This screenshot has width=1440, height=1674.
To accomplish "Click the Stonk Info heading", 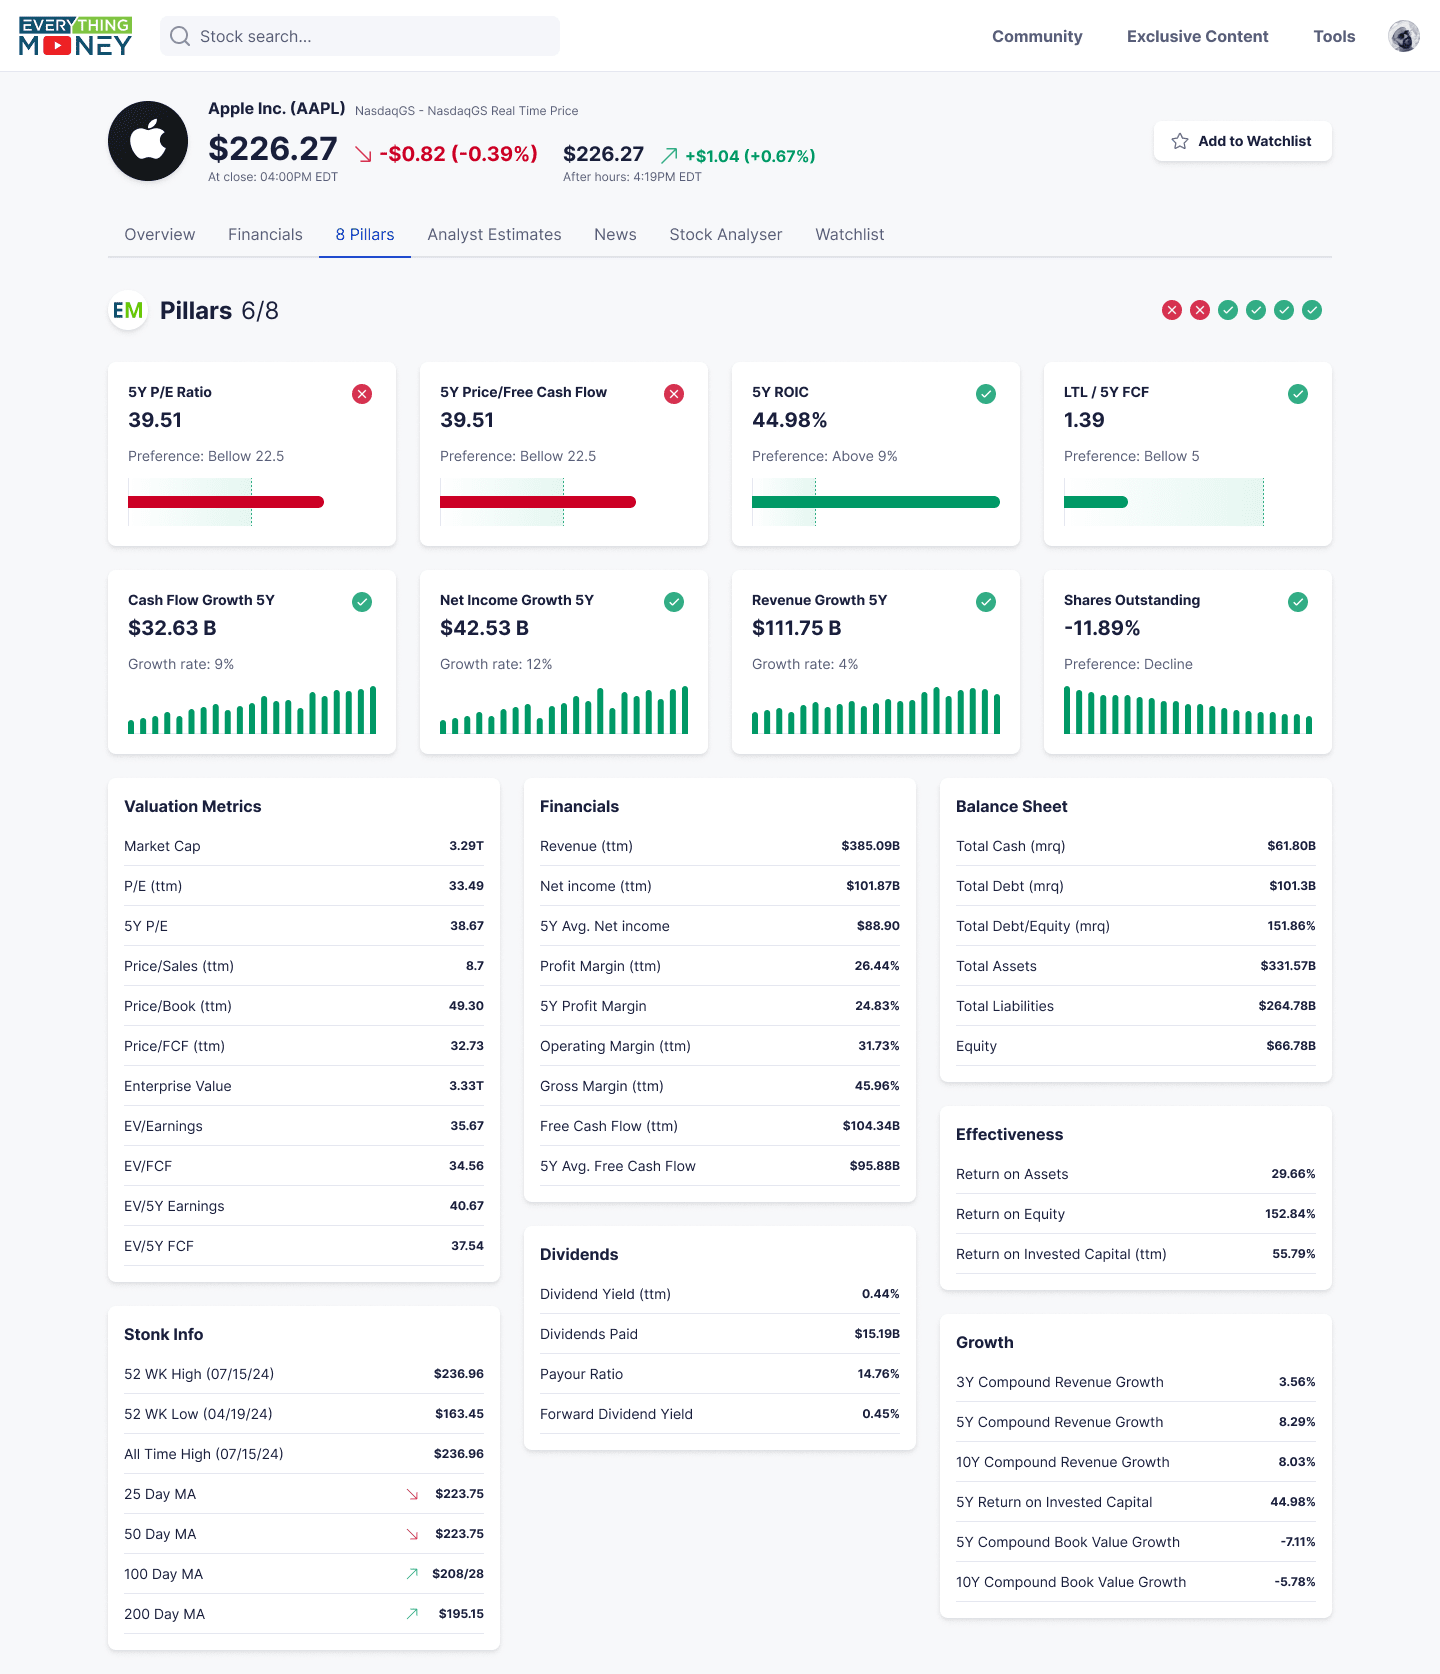I will 163,1334.
